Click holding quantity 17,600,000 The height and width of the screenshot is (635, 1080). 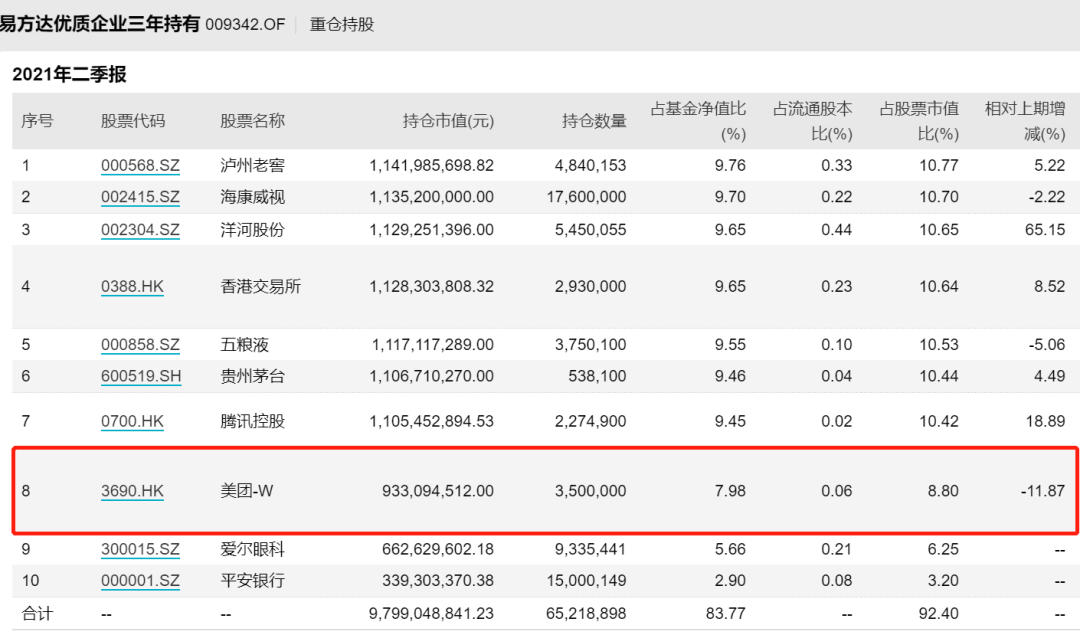click(587, 197)
